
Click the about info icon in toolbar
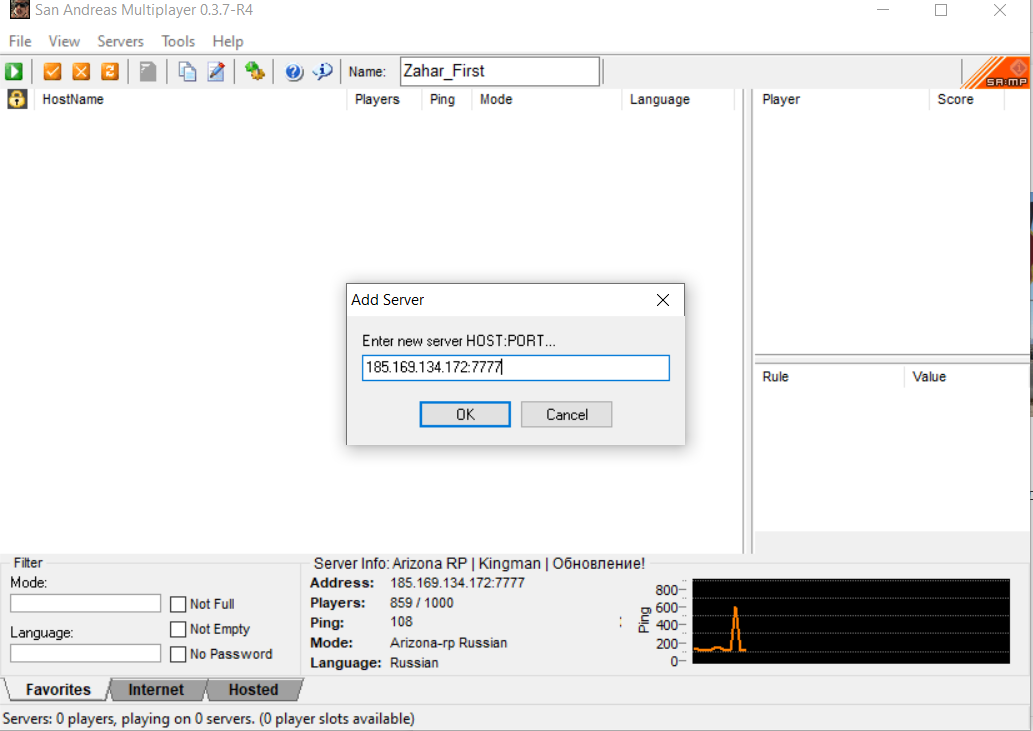point(323,71)
